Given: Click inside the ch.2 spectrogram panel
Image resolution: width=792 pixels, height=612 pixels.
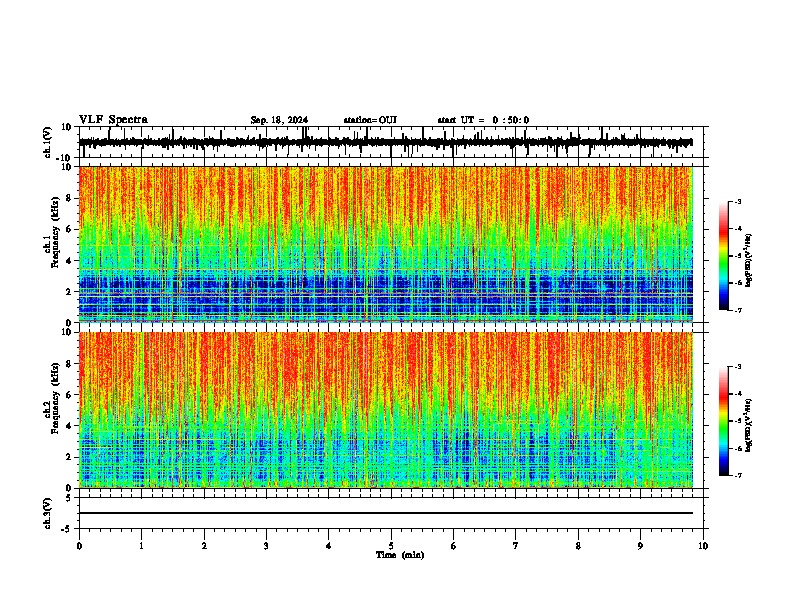Looking at the screenshot, I should 385,410.
